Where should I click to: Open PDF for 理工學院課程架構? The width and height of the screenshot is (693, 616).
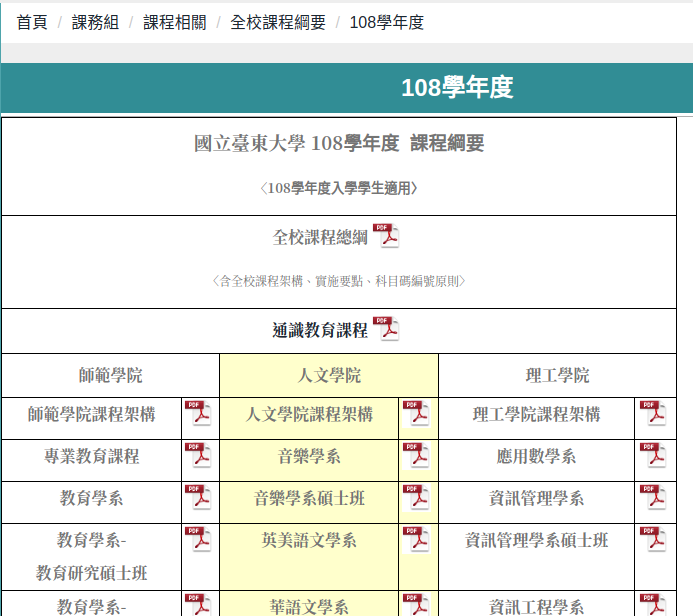click(653, 413)
